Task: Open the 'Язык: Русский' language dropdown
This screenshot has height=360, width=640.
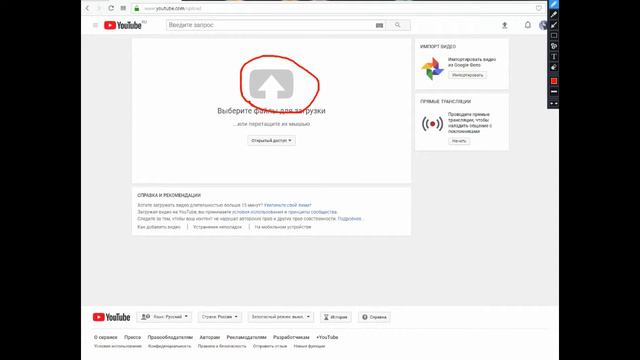Action: pos(165,317)
